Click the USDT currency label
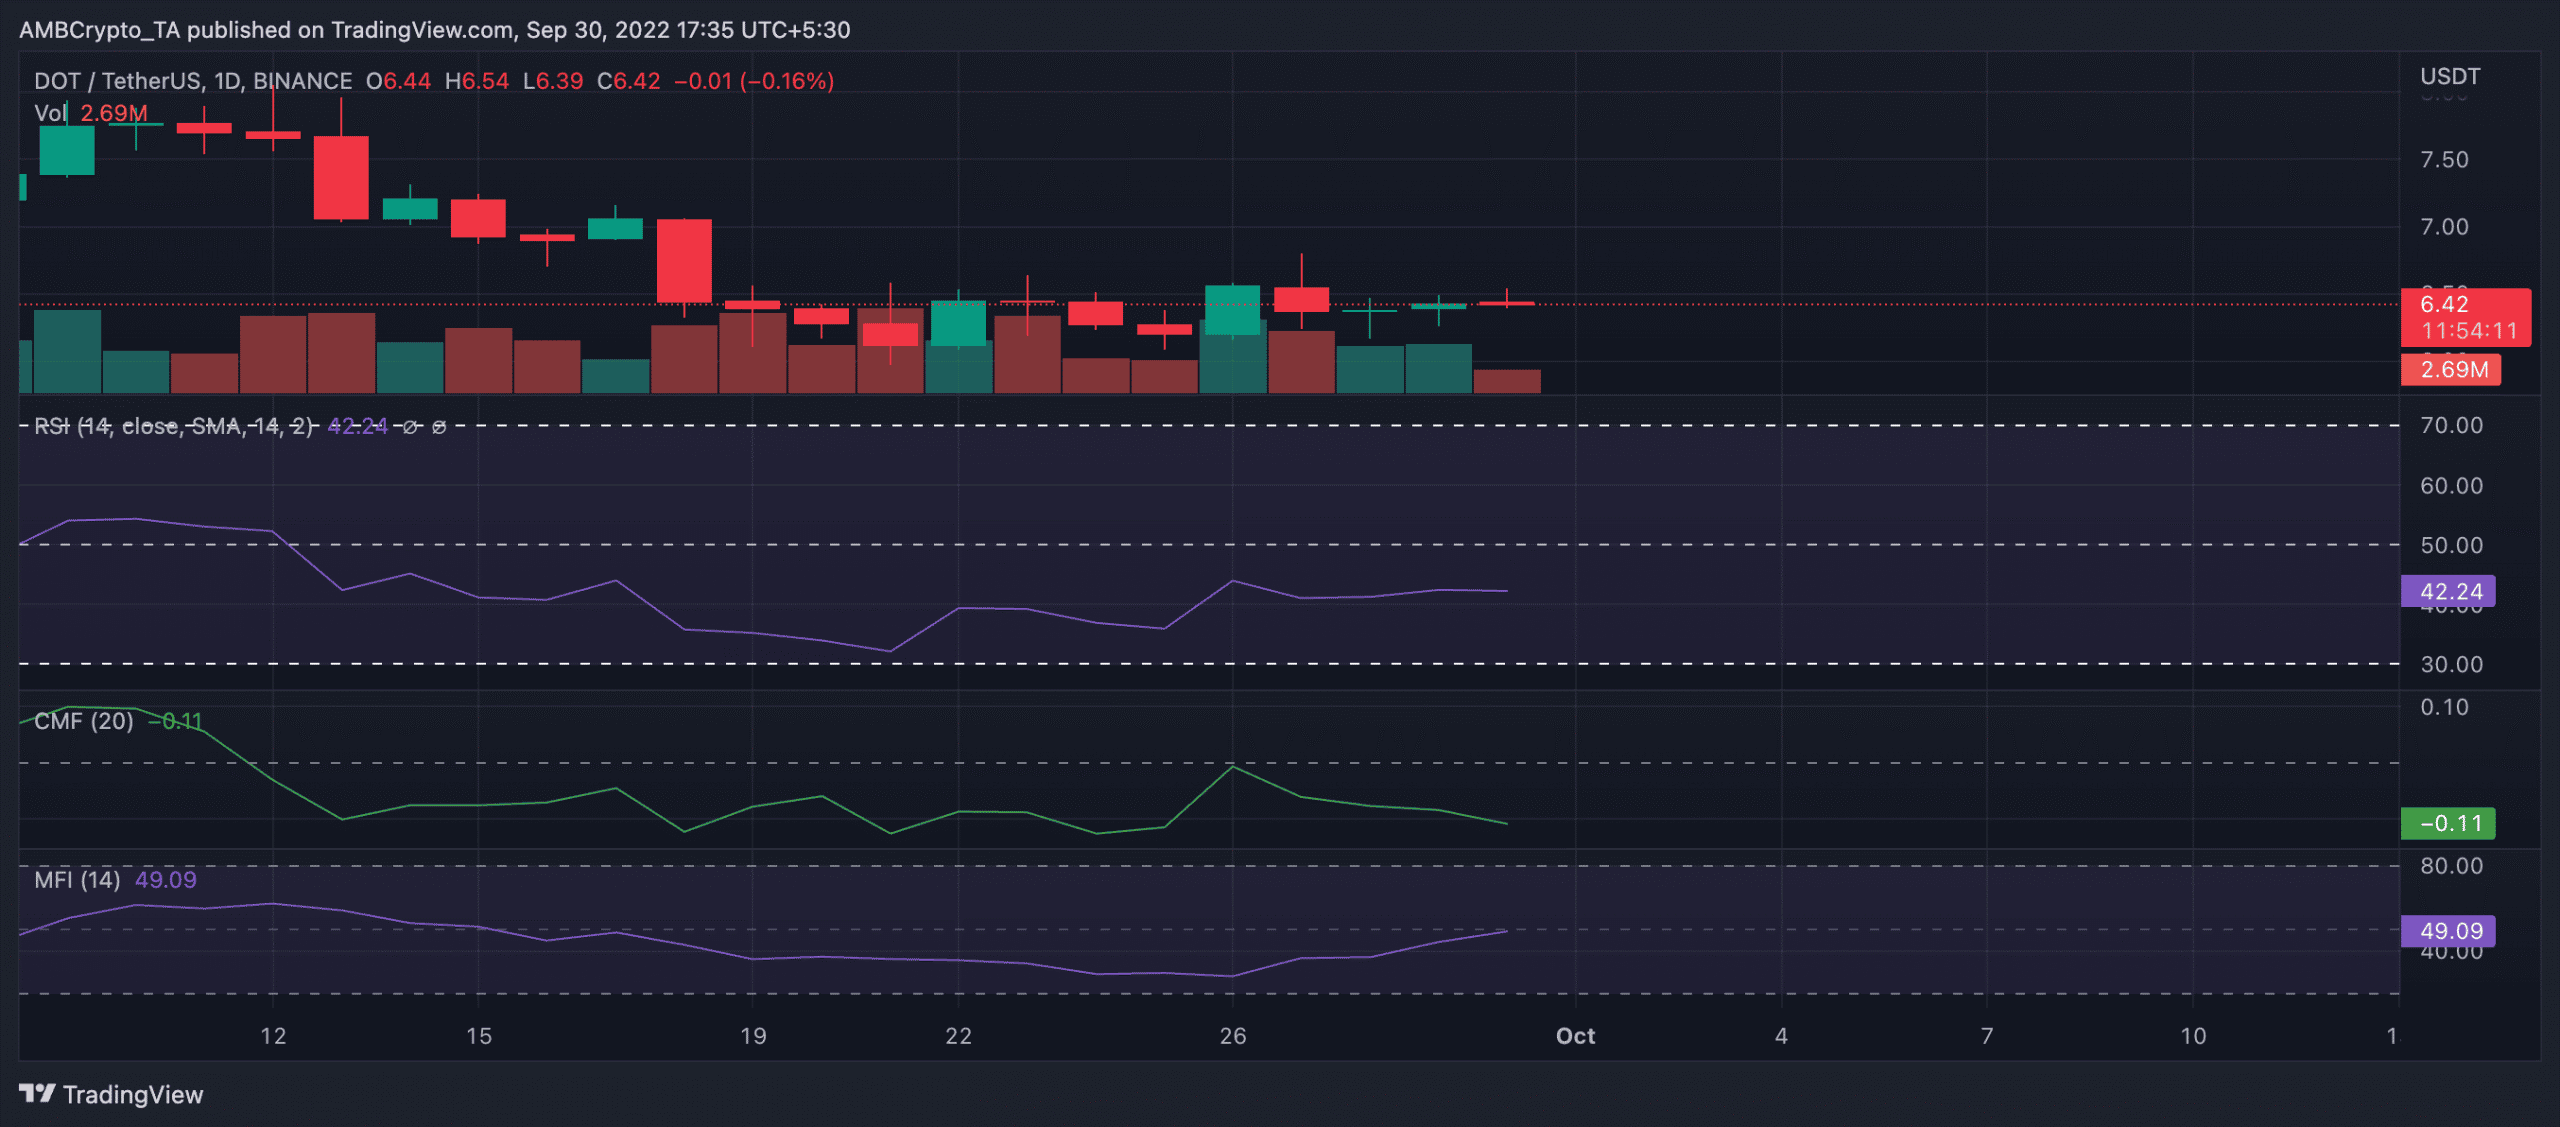The width and height of the screenshot is (2560, 1127). tap(2450, 77)
